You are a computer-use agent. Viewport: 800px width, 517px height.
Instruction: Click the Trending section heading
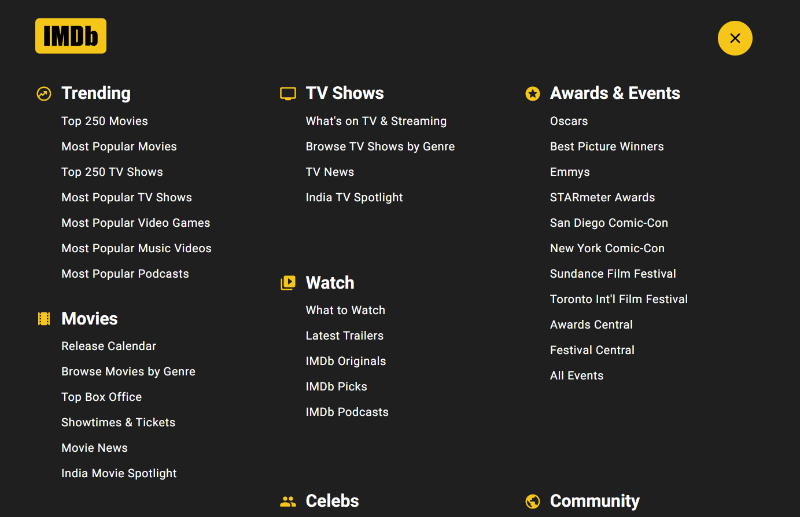click(x=96, y=93)
